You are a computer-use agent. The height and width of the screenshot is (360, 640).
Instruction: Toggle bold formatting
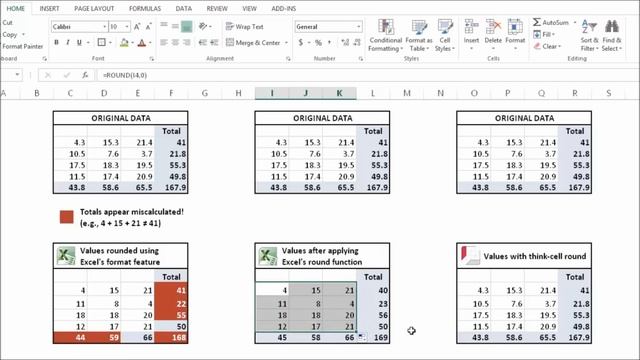56,42
